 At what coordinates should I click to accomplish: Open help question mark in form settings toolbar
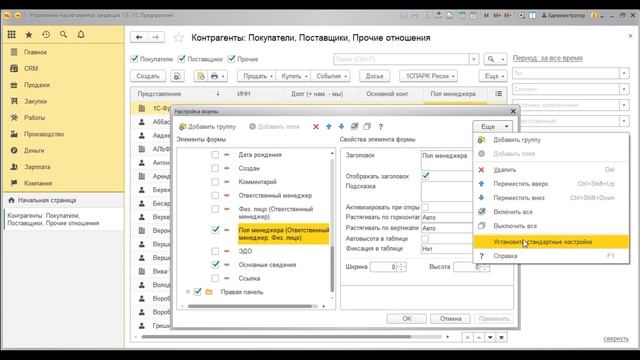click(380, 127)
